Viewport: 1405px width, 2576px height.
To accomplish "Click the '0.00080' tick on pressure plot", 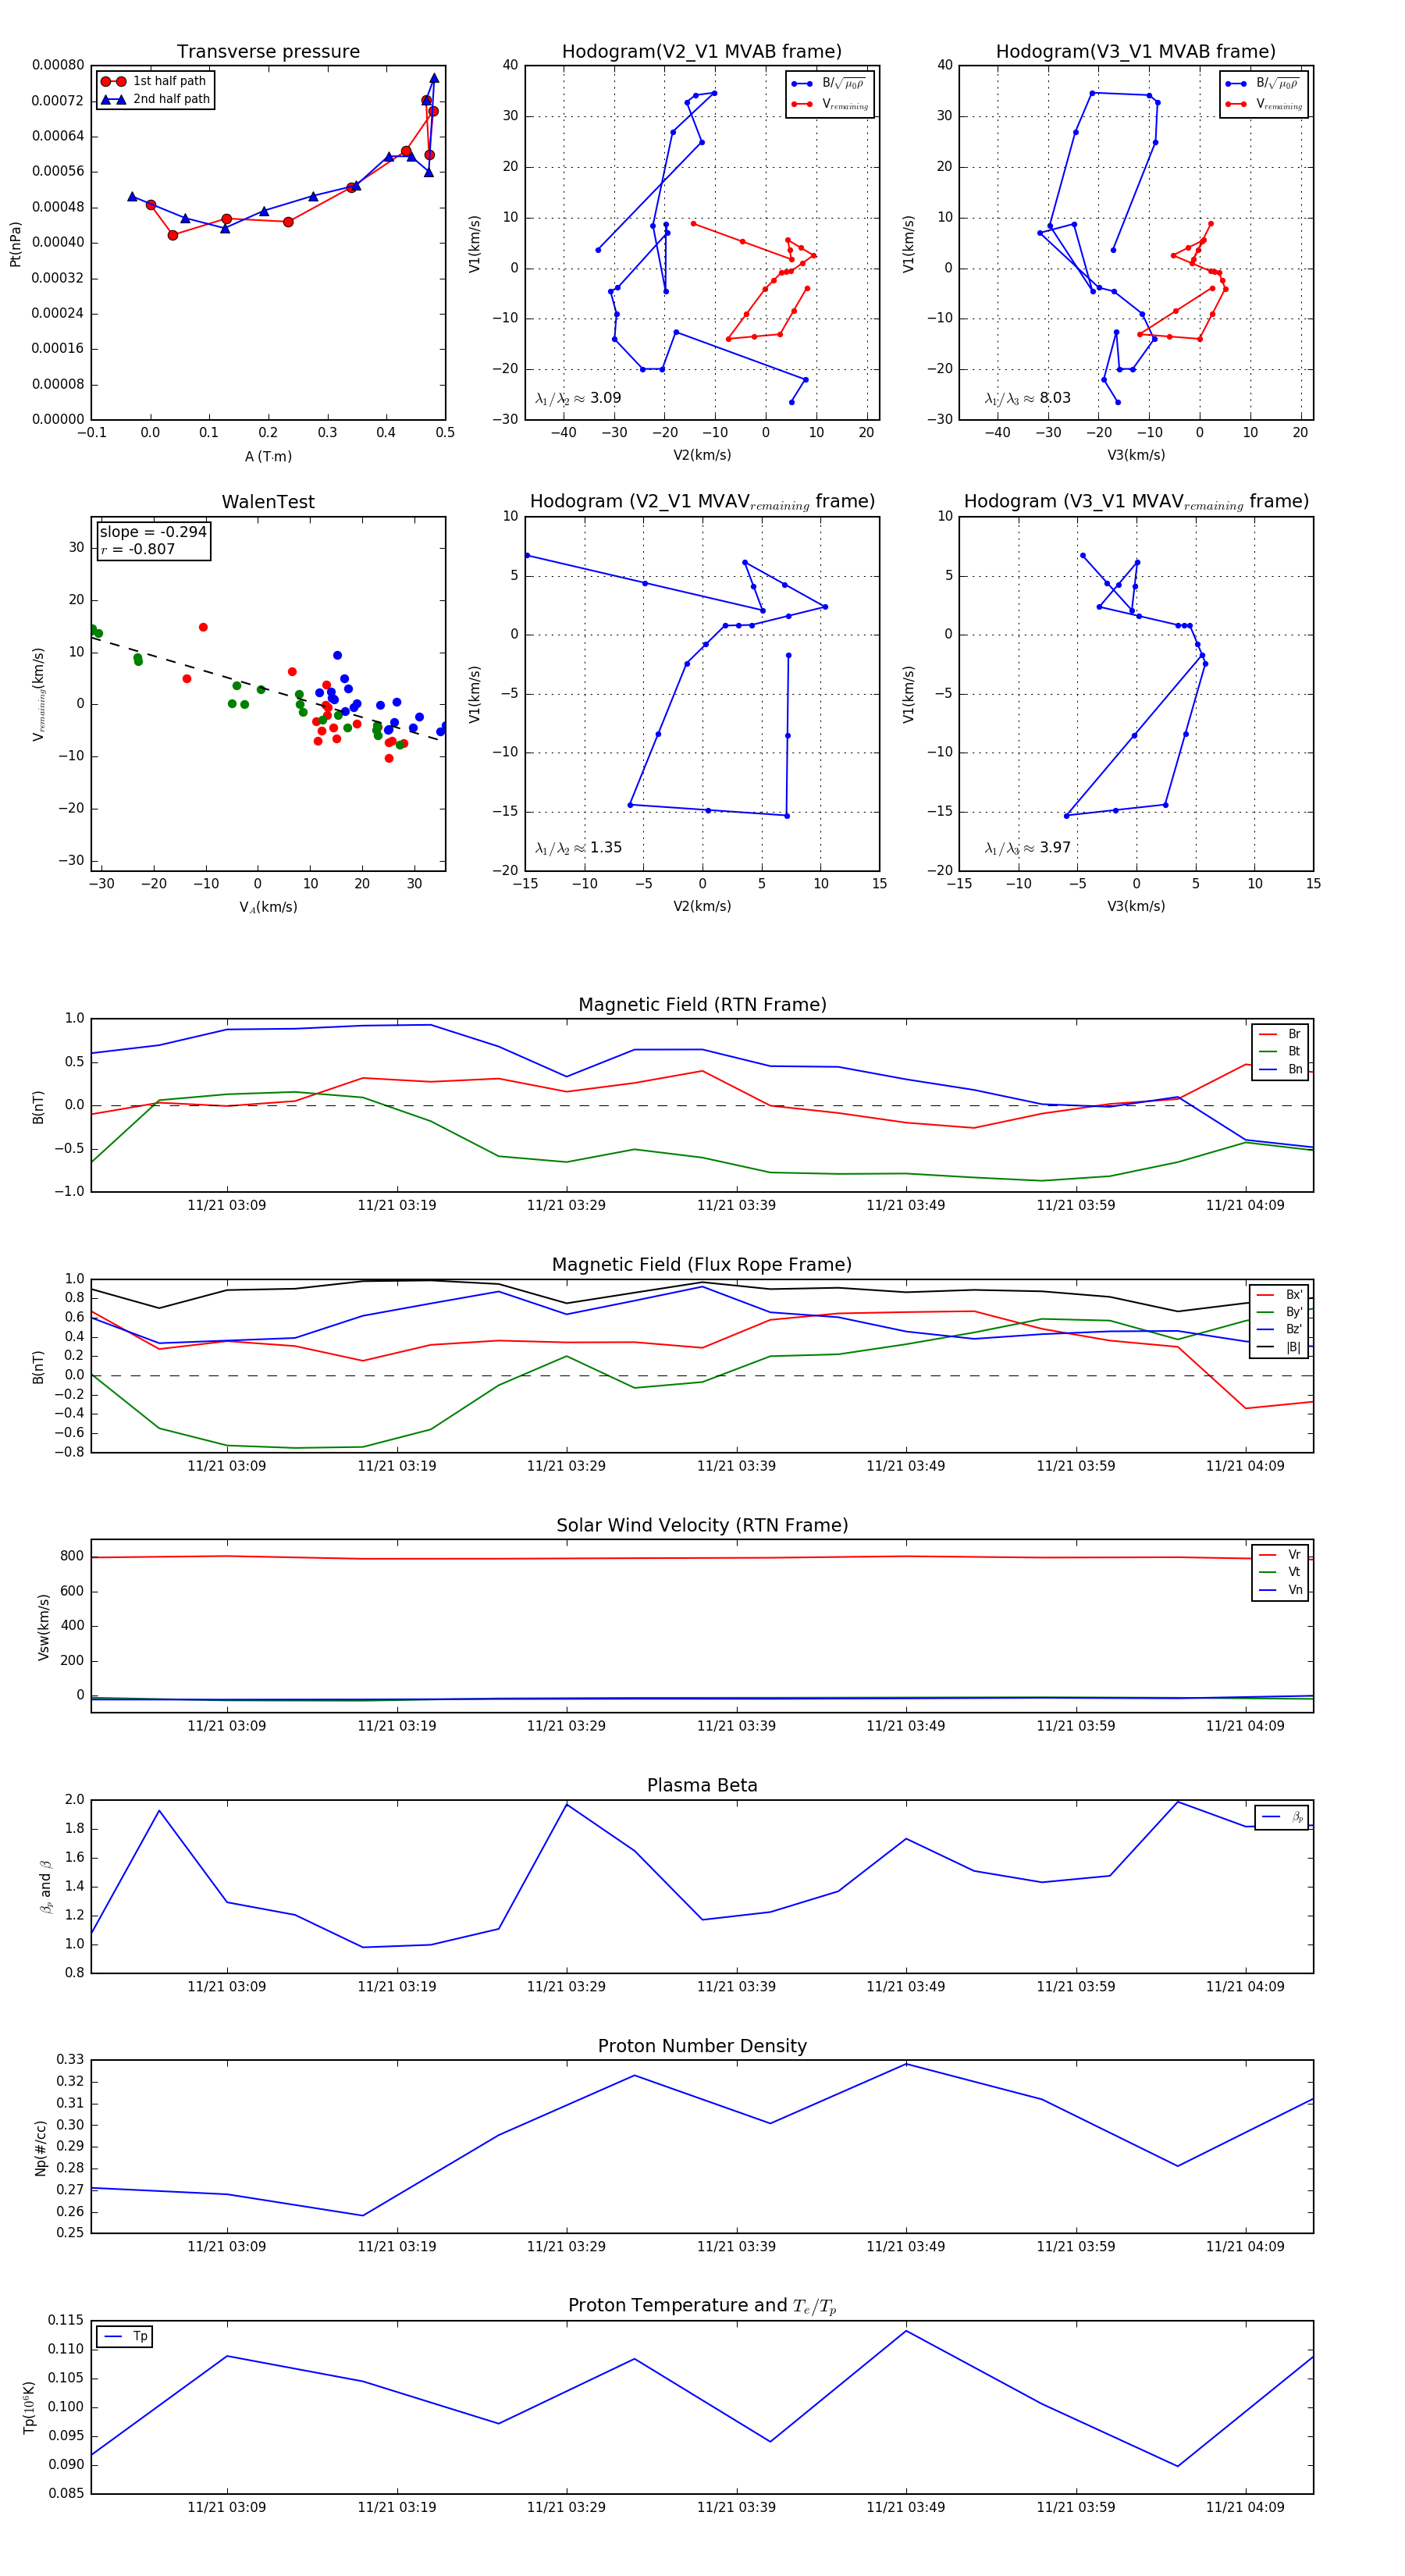I will coord(58,65).
